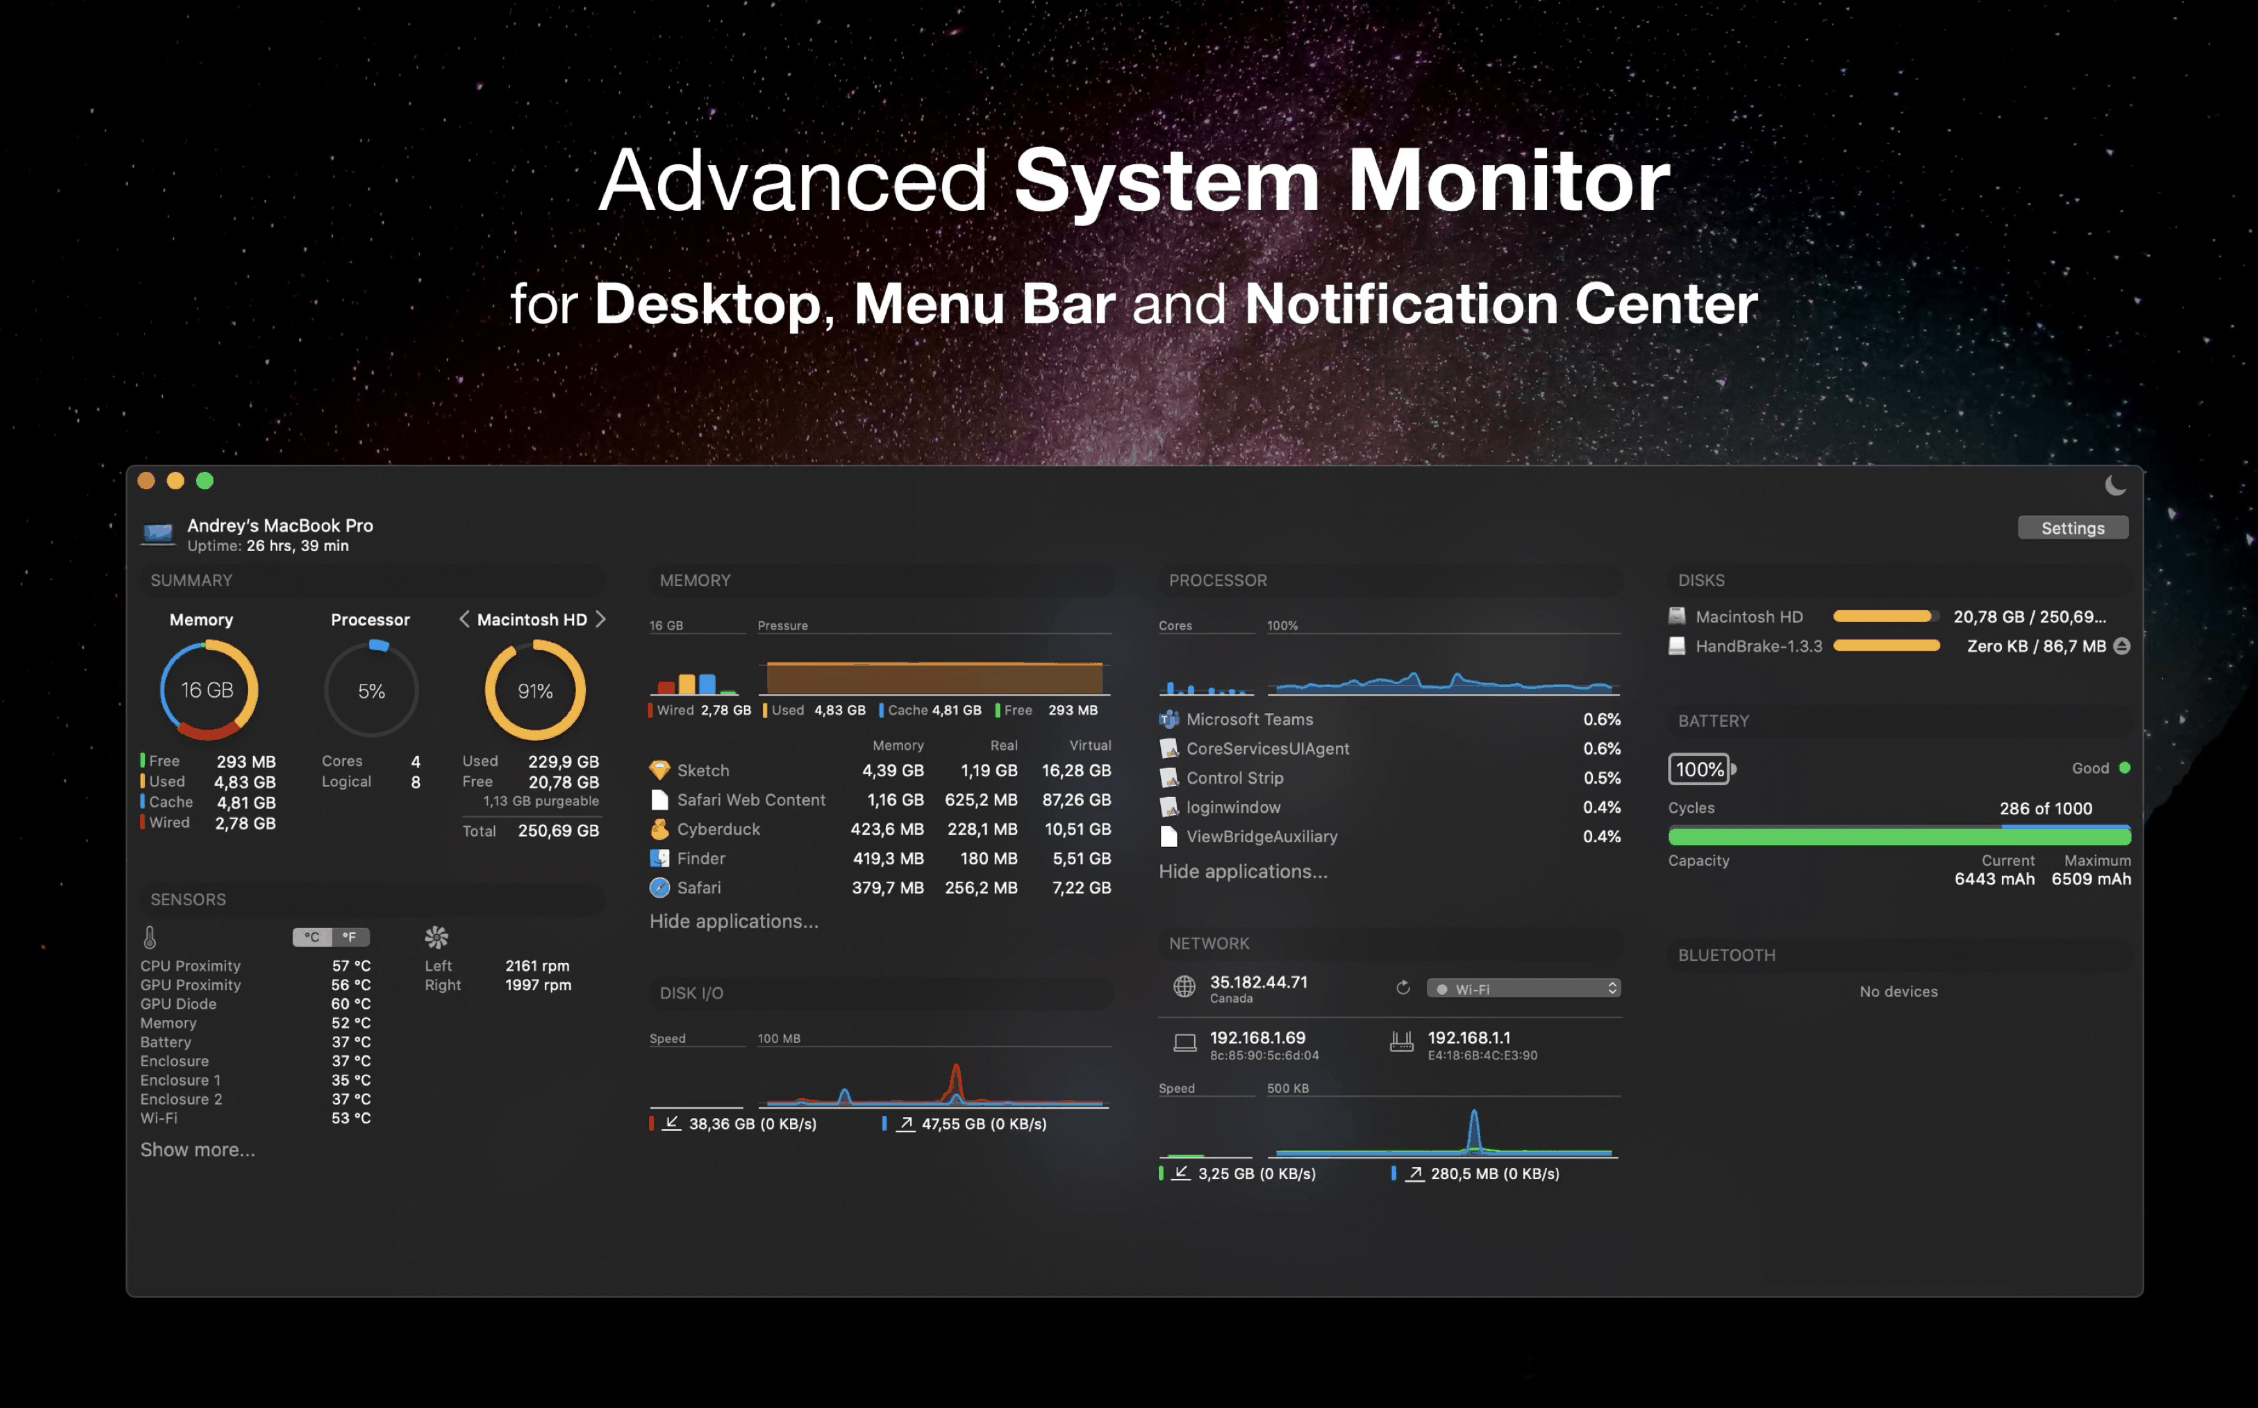Click the Safari Web Content document icon
This screenshot has height=1408, width=2258.
pos(660,800)
